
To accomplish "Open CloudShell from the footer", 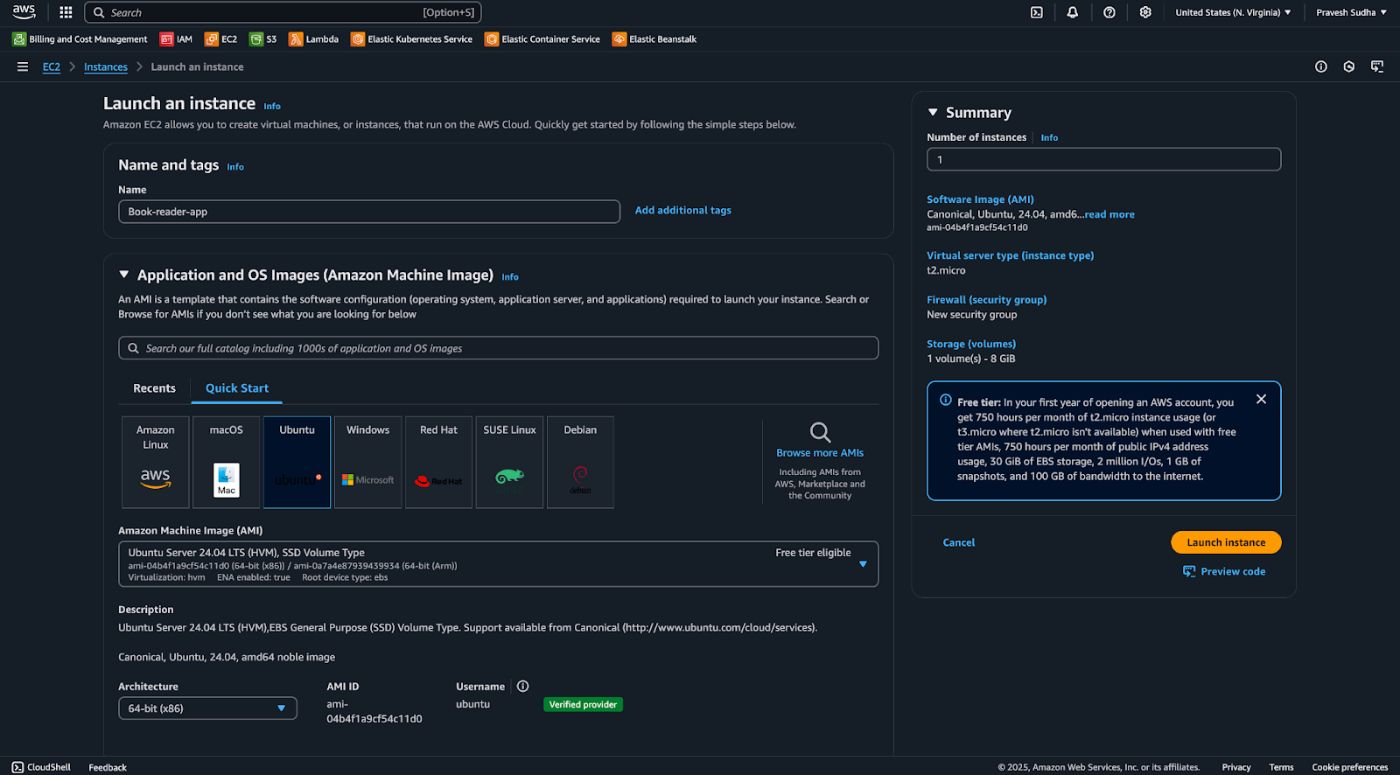I will click(x=41, y=767).
